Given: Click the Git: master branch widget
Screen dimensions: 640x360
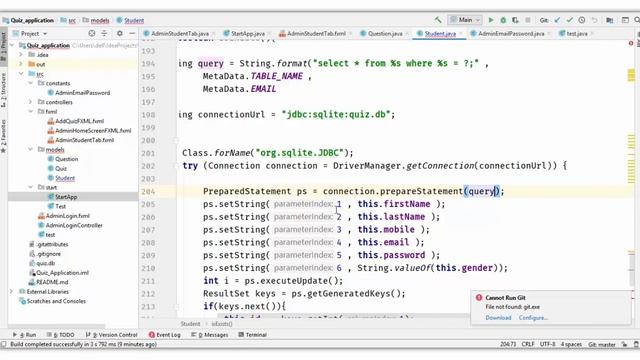Looking at the screenshot, I should click(x=602, y=344).
